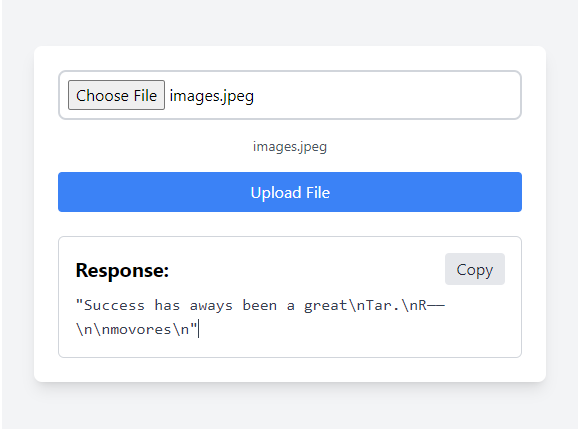Click the empty area inside the file input box
The width and height of the screenshot is (587, 429).
click(386, 95)
